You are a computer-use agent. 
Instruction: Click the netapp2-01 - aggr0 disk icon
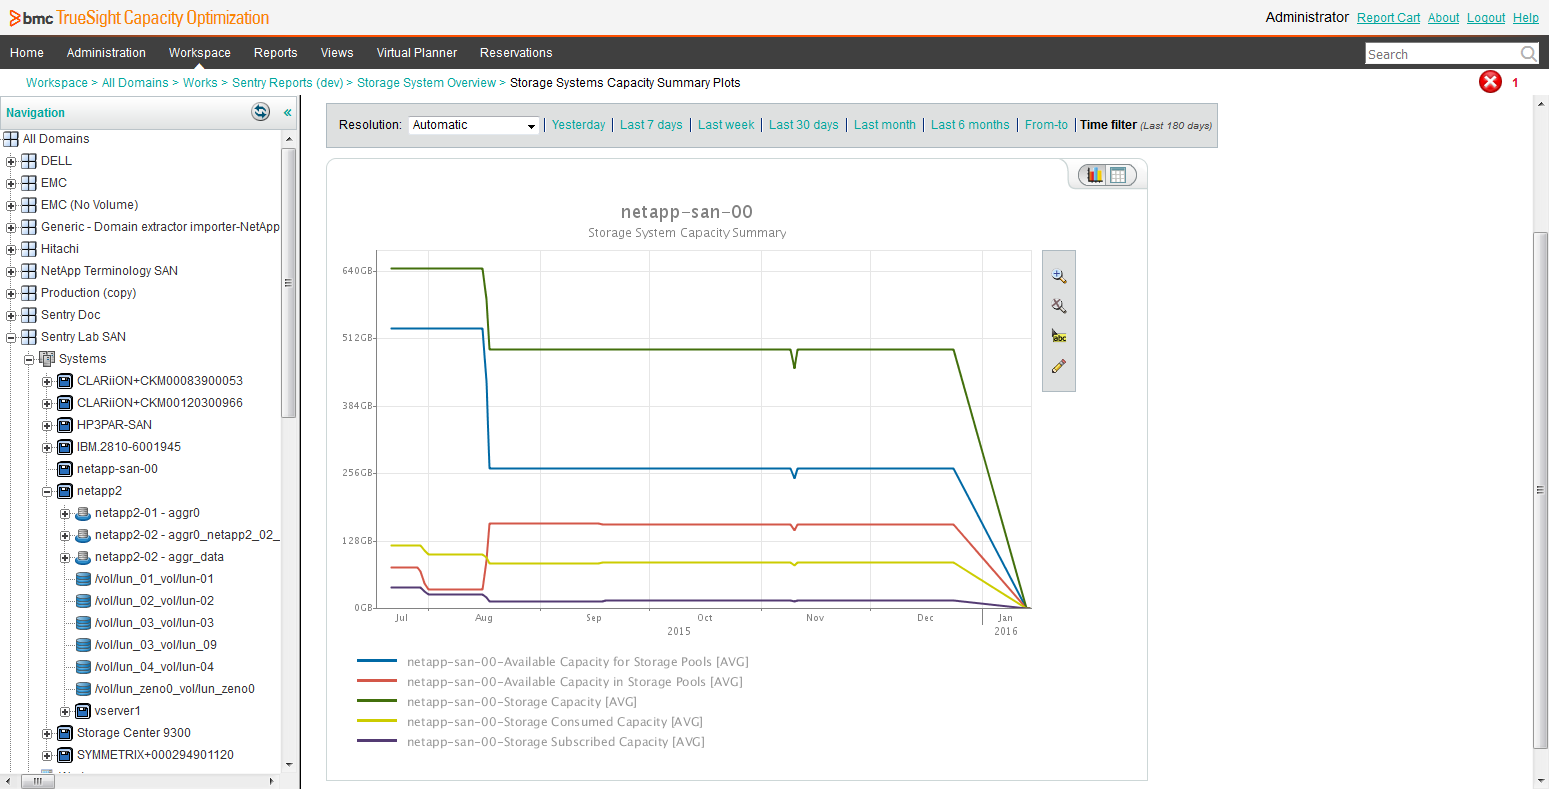(x=83, y=513)
